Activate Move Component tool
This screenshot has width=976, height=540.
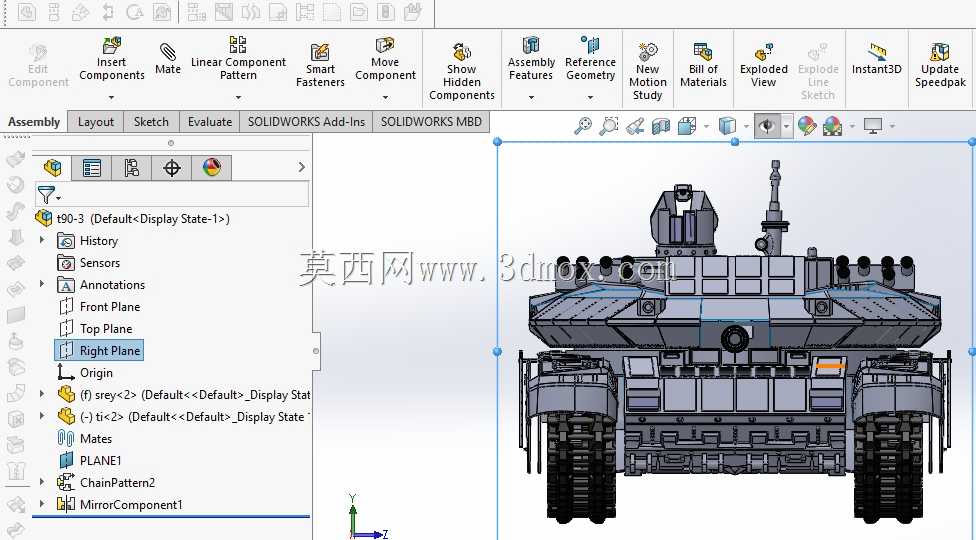pyautogui.click(x=385, y=60)
